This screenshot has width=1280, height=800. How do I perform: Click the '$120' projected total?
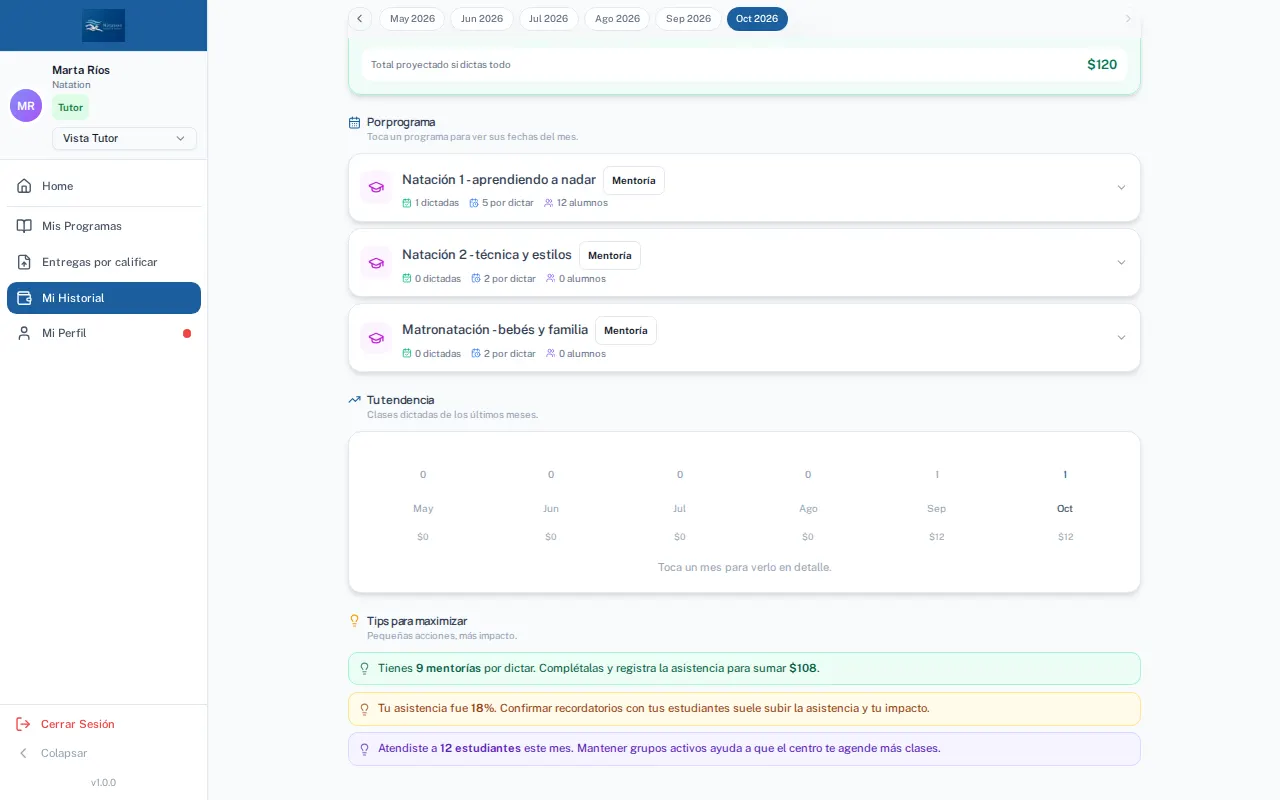[x=1102, y=65]
